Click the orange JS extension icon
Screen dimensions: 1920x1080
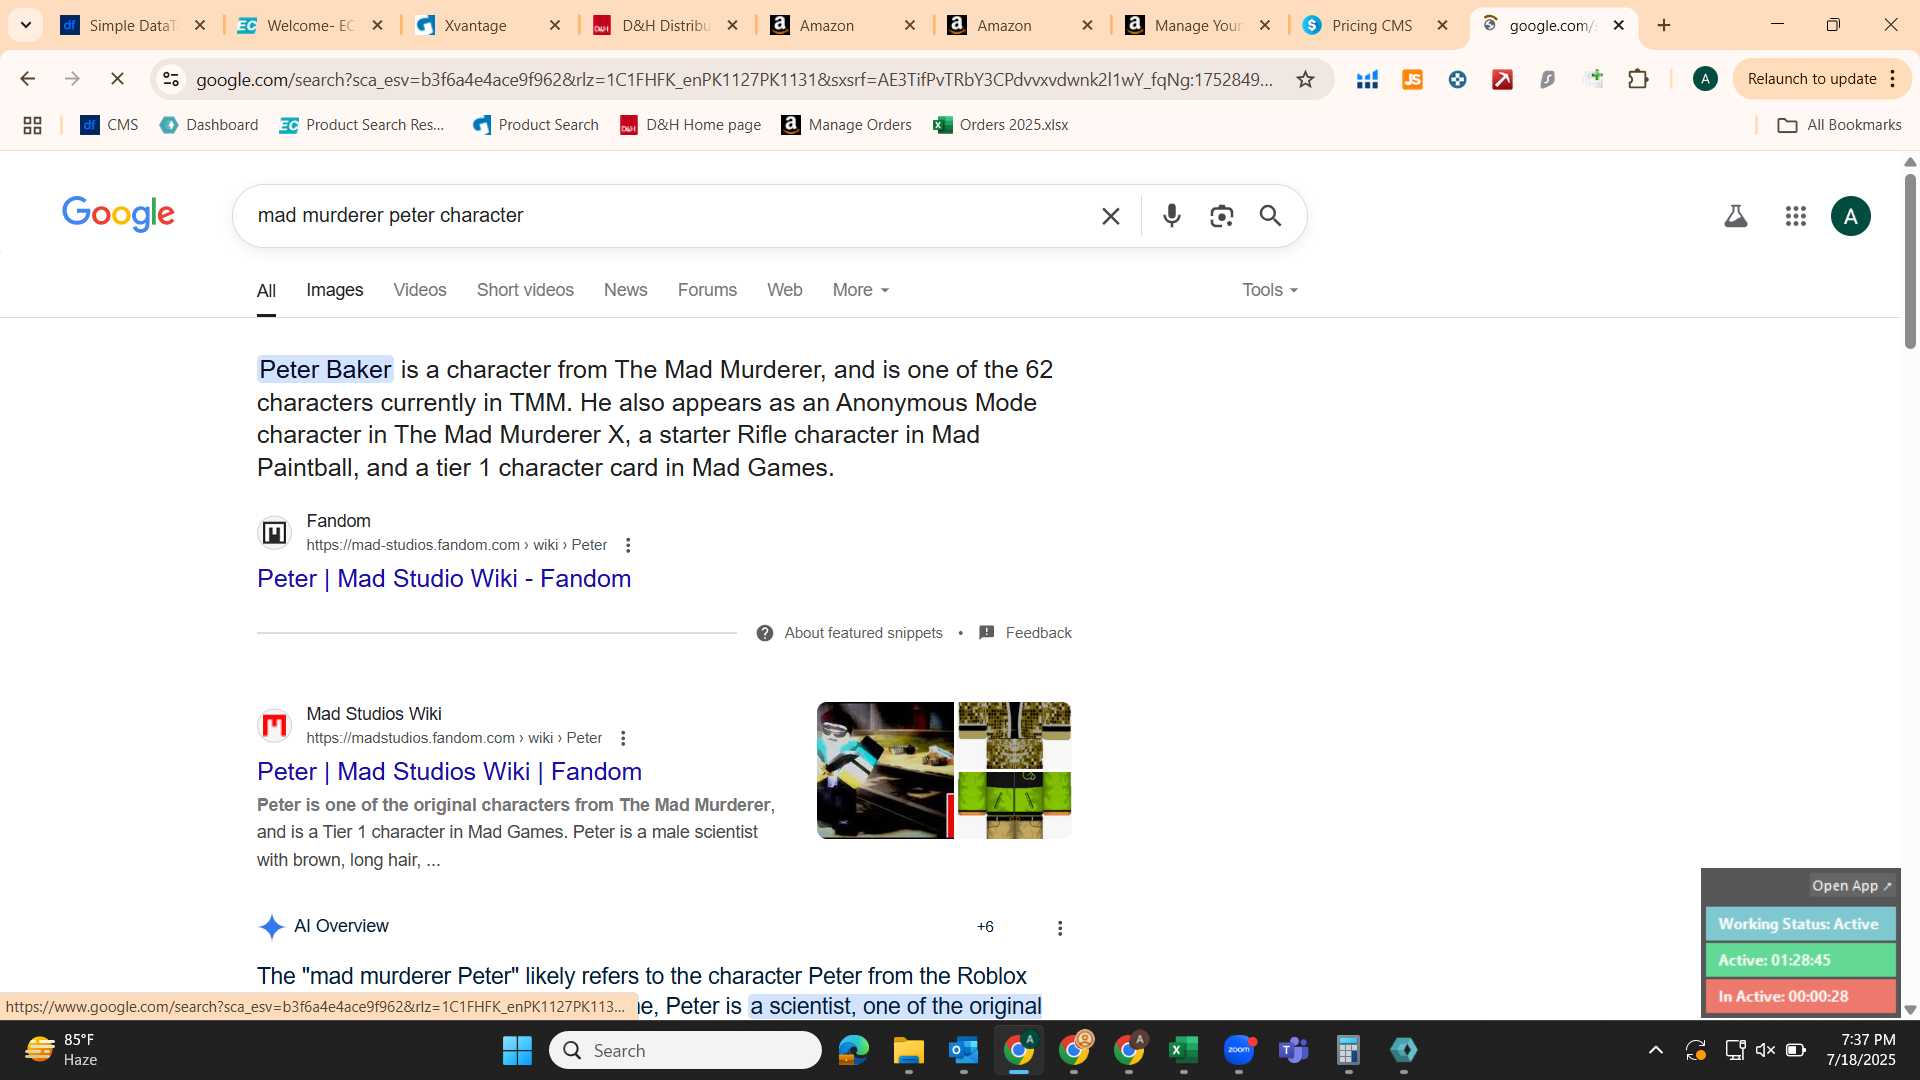pos(1412,79)
